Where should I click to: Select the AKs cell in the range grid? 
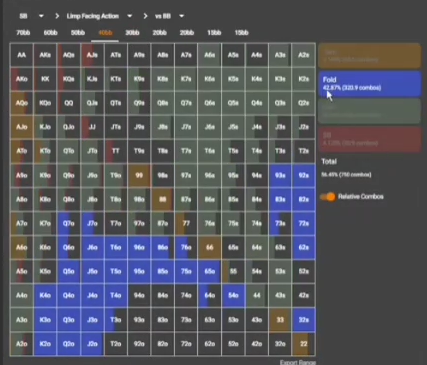45,55
